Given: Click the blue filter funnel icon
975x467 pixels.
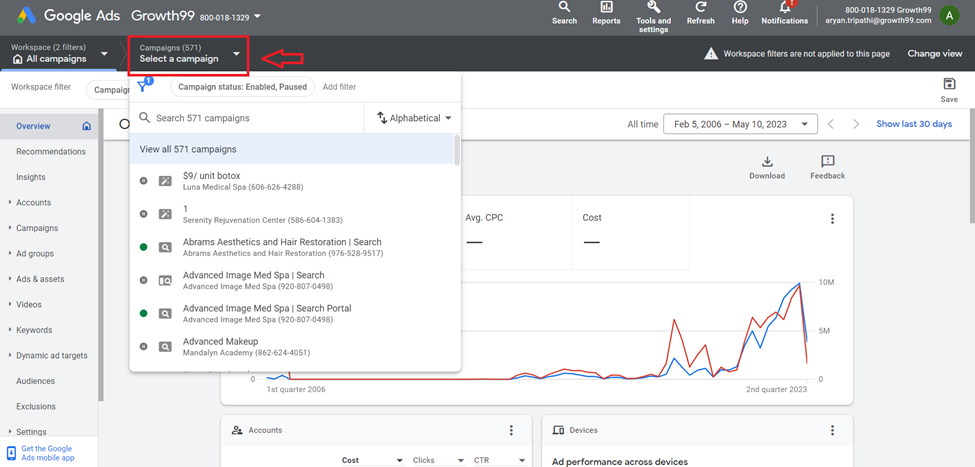Looking at the screenshot, I should [144, 86].
